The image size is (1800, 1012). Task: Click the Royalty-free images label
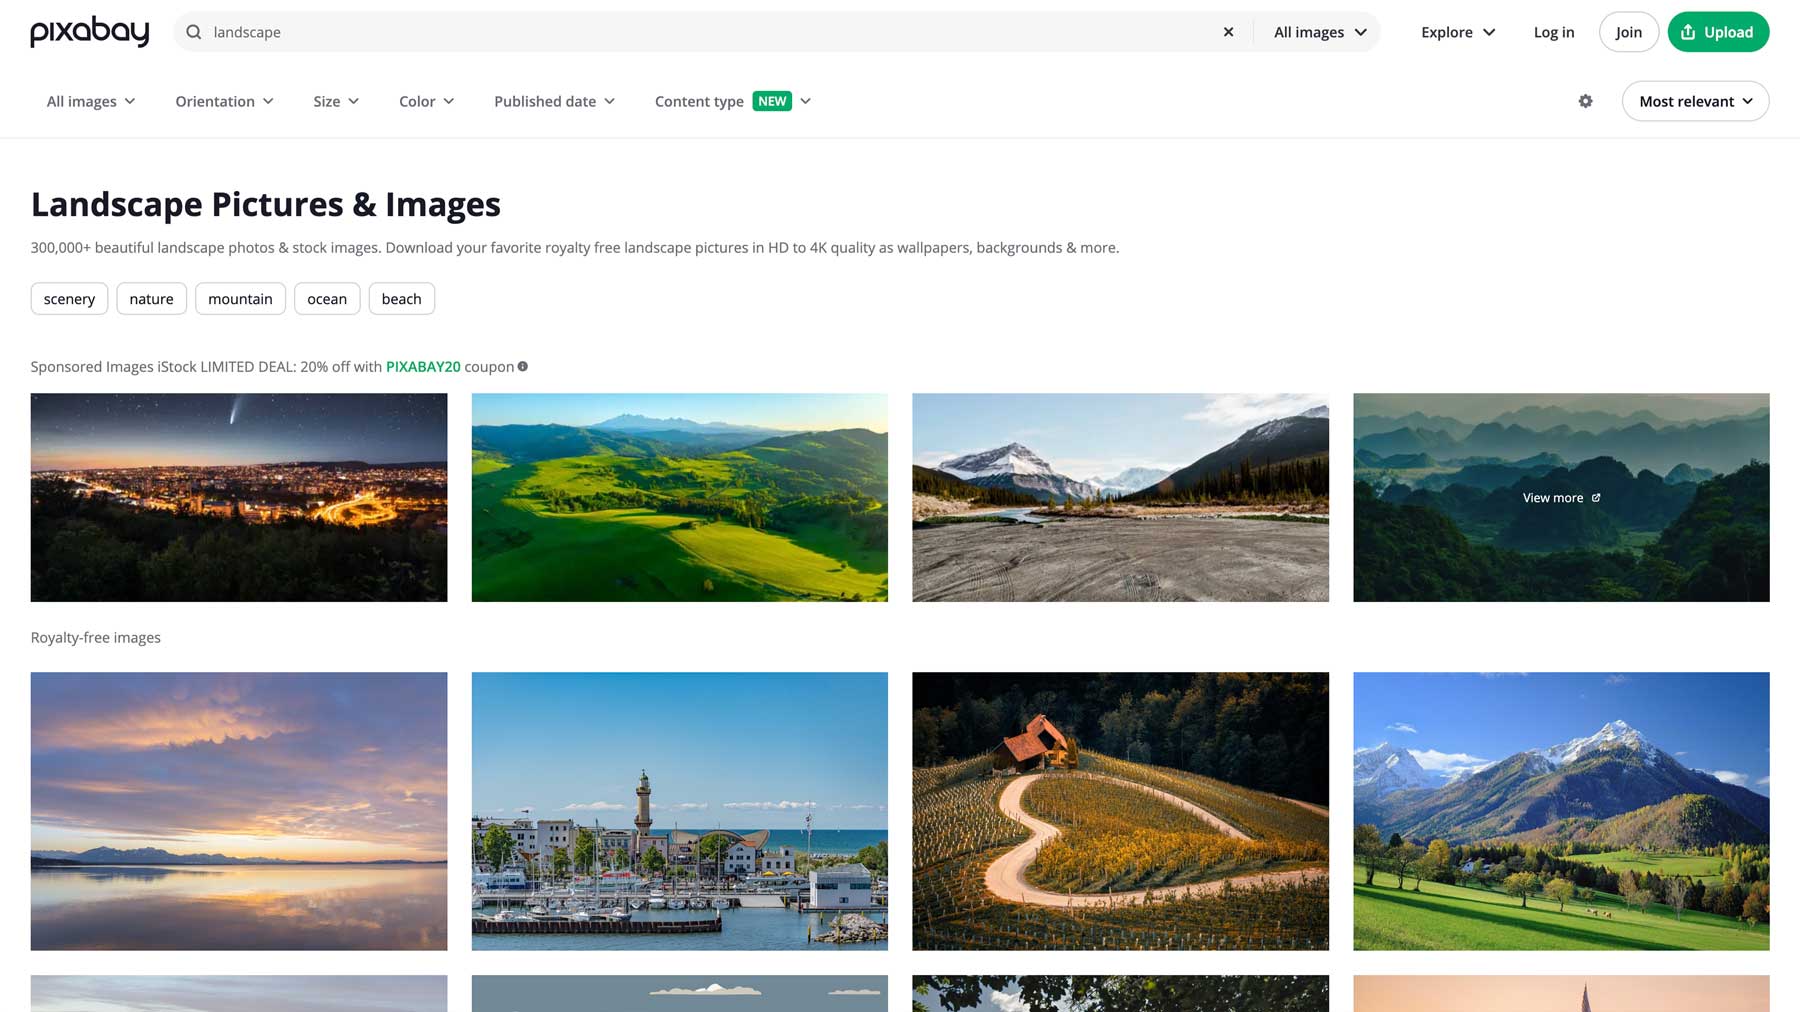click(96, 638)
